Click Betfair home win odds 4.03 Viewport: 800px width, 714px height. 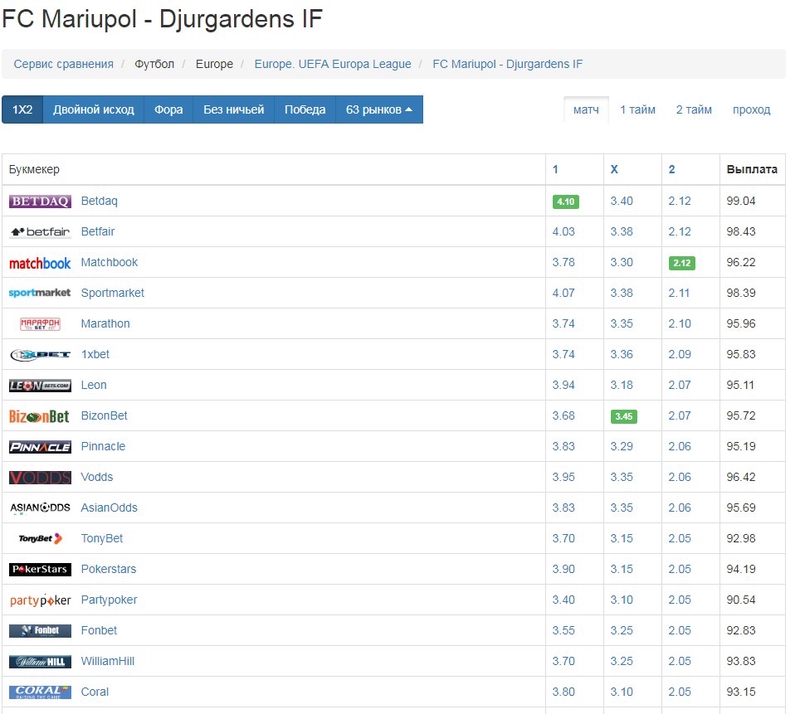tap(563, 232)
